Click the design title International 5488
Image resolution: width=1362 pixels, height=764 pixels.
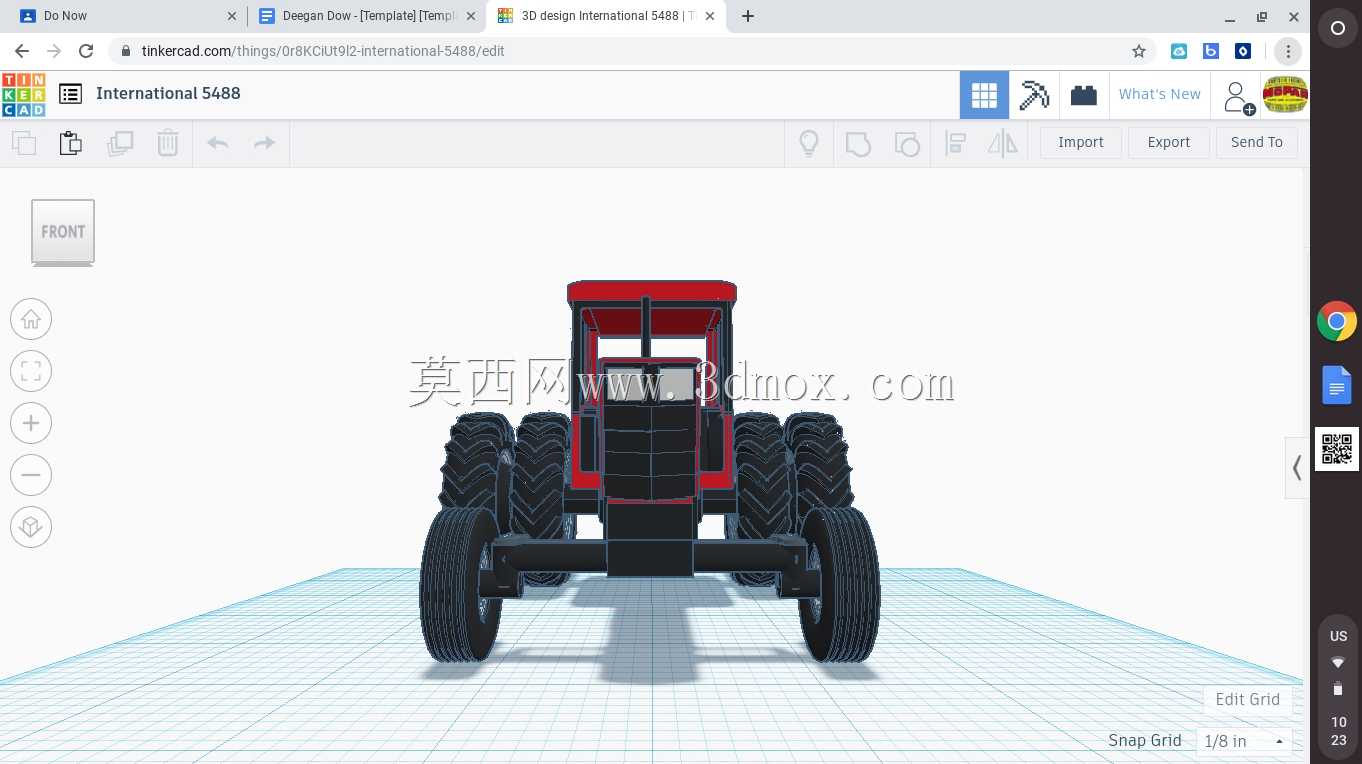click(x=168, y=93)
